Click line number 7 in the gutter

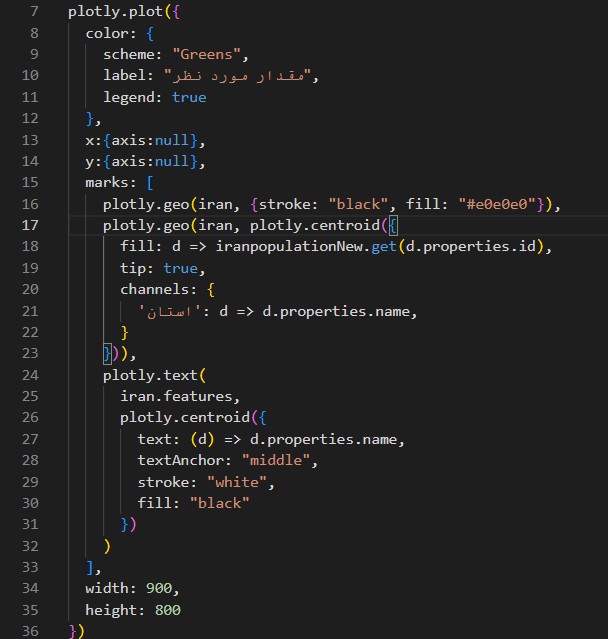point(34,11)
